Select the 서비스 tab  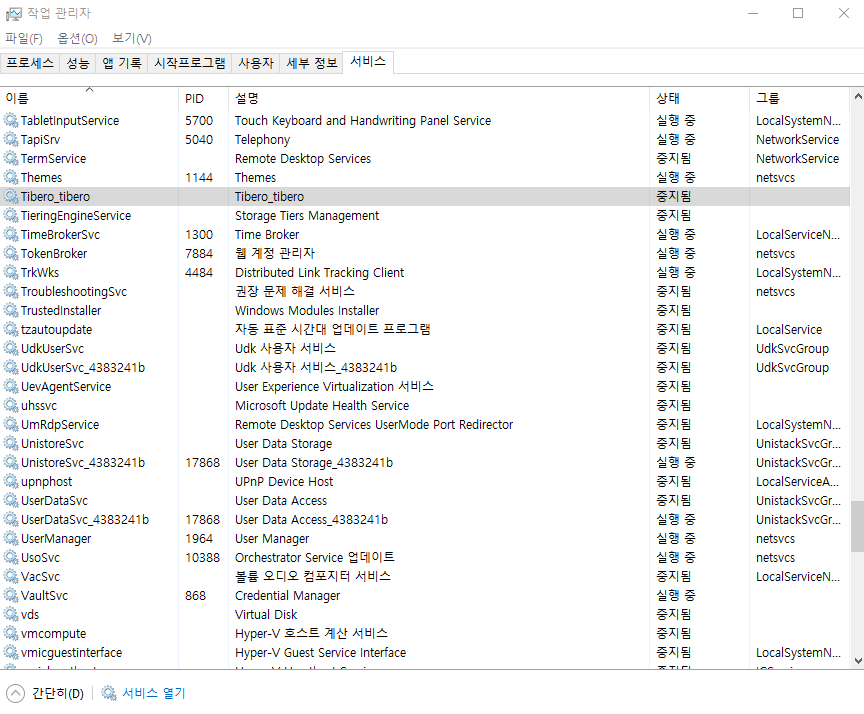point(368,62)
